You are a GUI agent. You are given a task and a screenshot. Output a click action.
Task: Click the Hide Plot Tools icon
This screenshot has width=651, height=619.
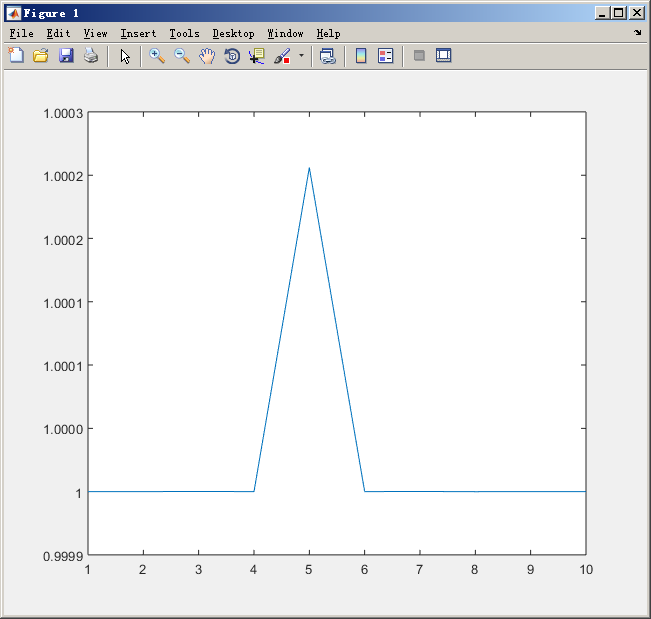[419, 55]
